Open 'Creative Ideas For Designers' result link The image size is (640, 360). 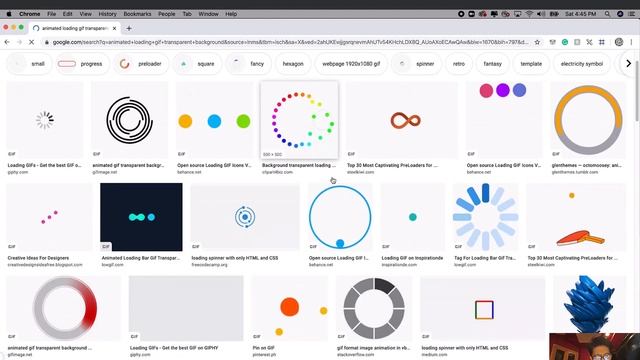click(38, 258)
